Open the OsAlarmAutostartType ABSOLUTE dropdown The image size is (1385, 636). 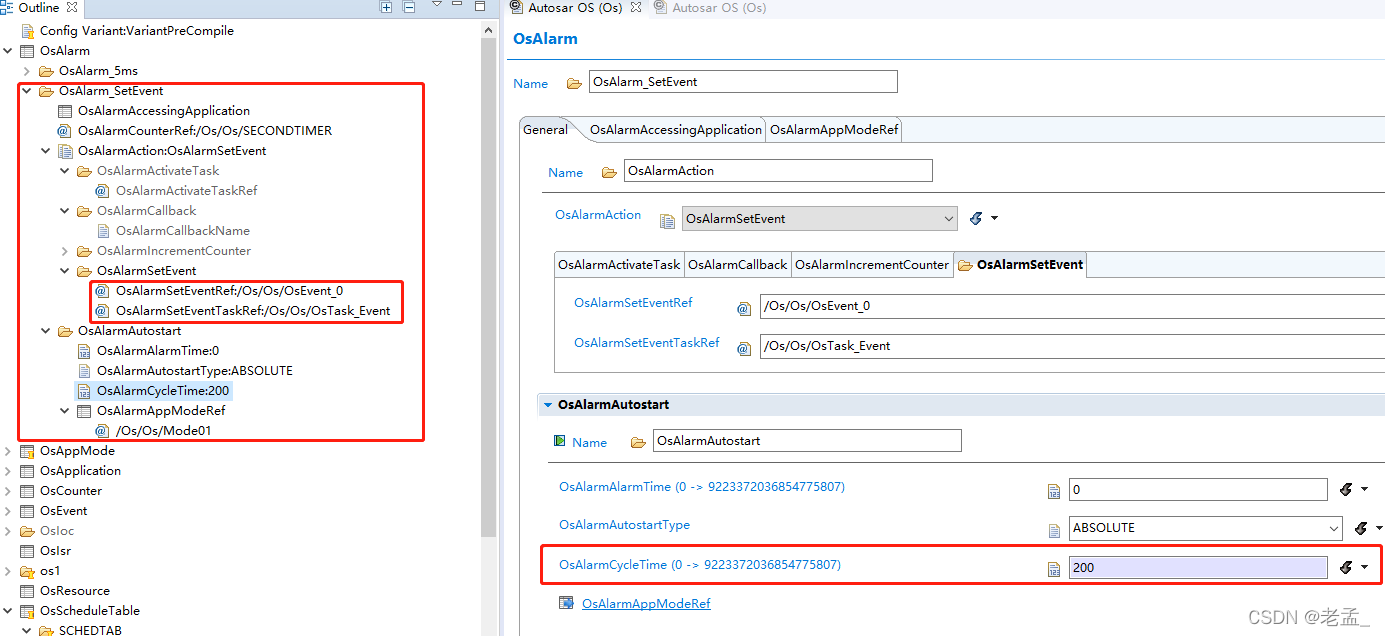1206,528
